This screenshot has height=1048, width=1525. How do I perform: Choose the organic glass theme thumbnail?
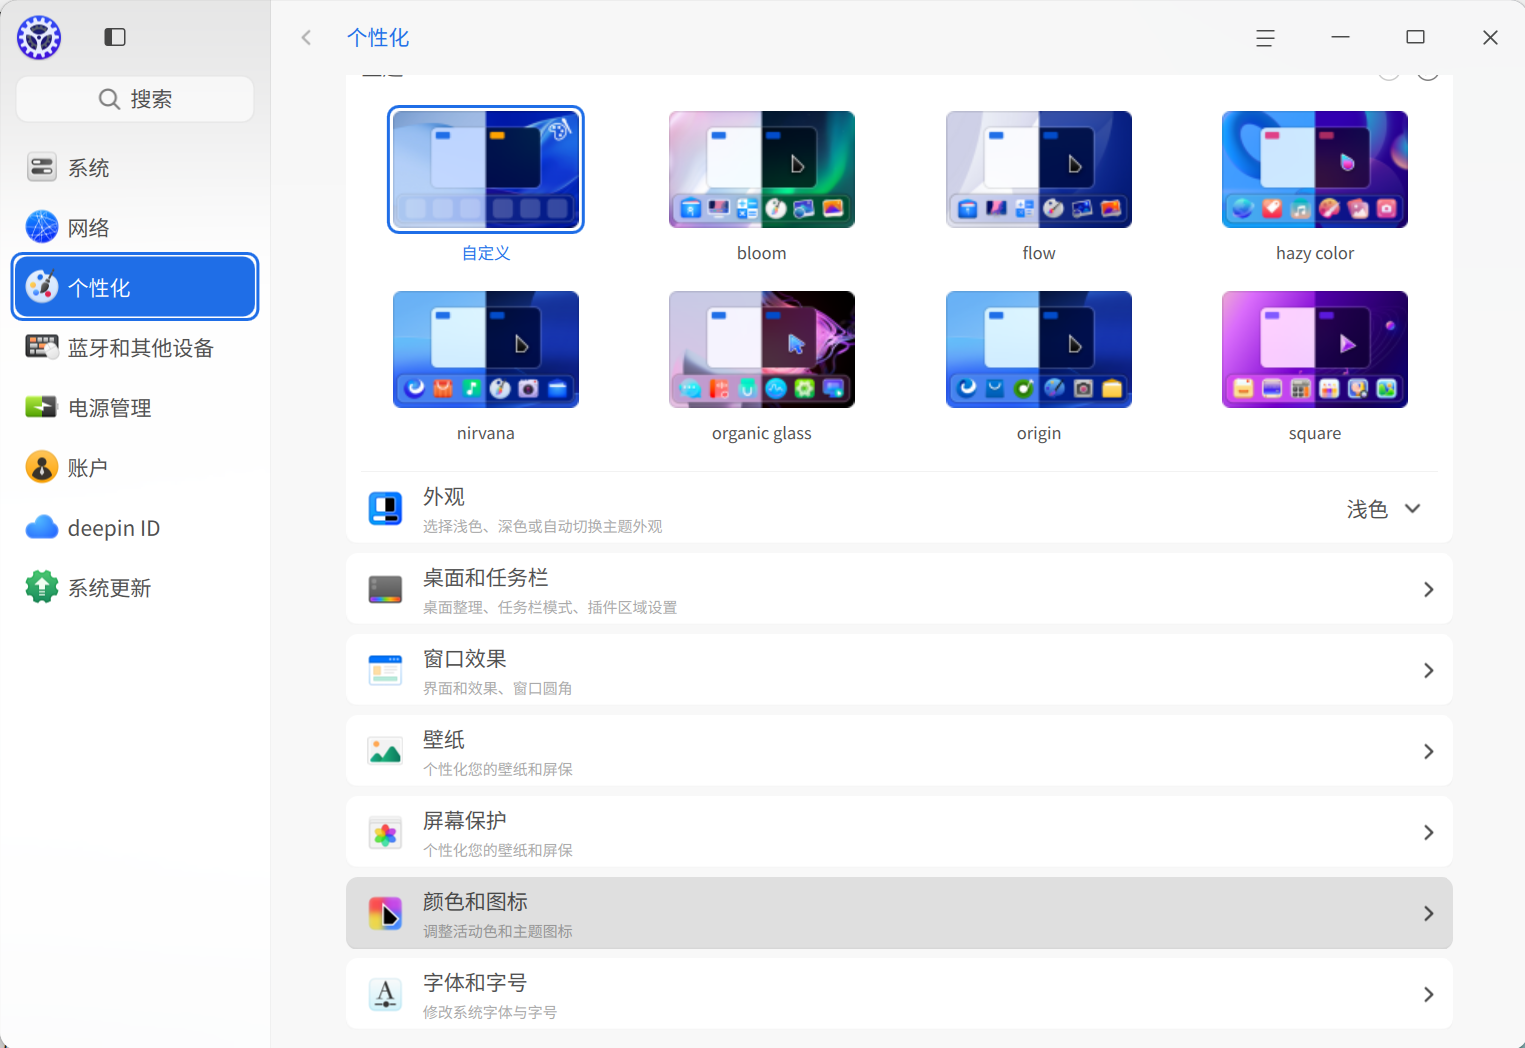[x=762, y=349]
